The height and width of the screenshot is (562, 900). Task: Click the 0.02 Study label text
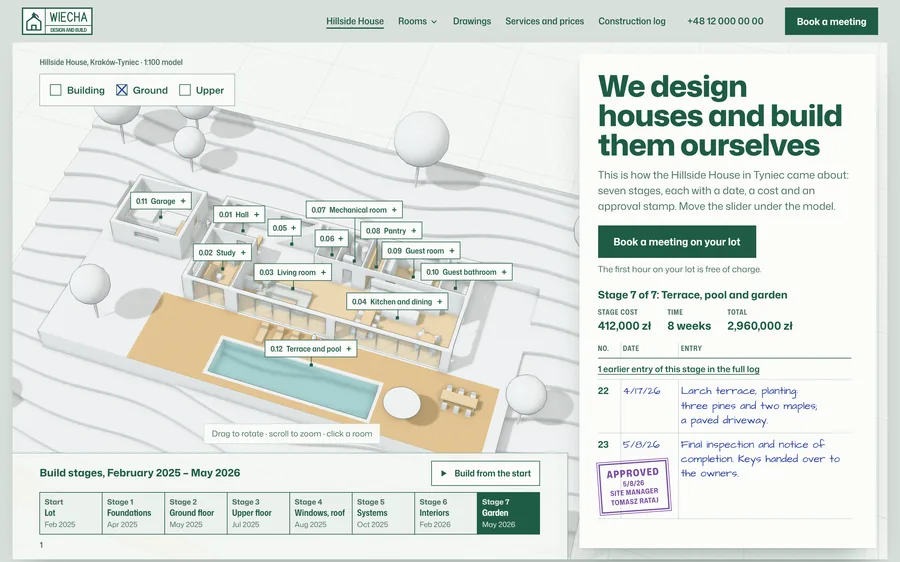tap(217, 253)
